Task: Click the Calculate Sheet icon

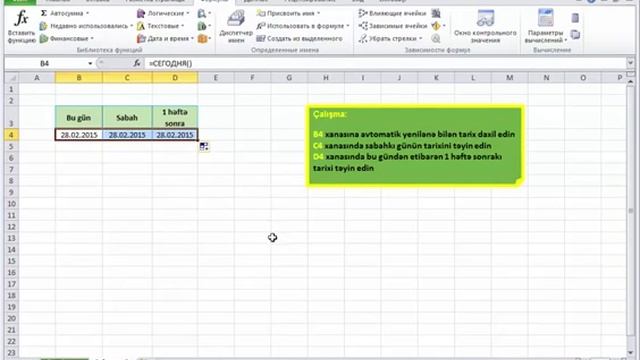Action: tap(575, 35)
